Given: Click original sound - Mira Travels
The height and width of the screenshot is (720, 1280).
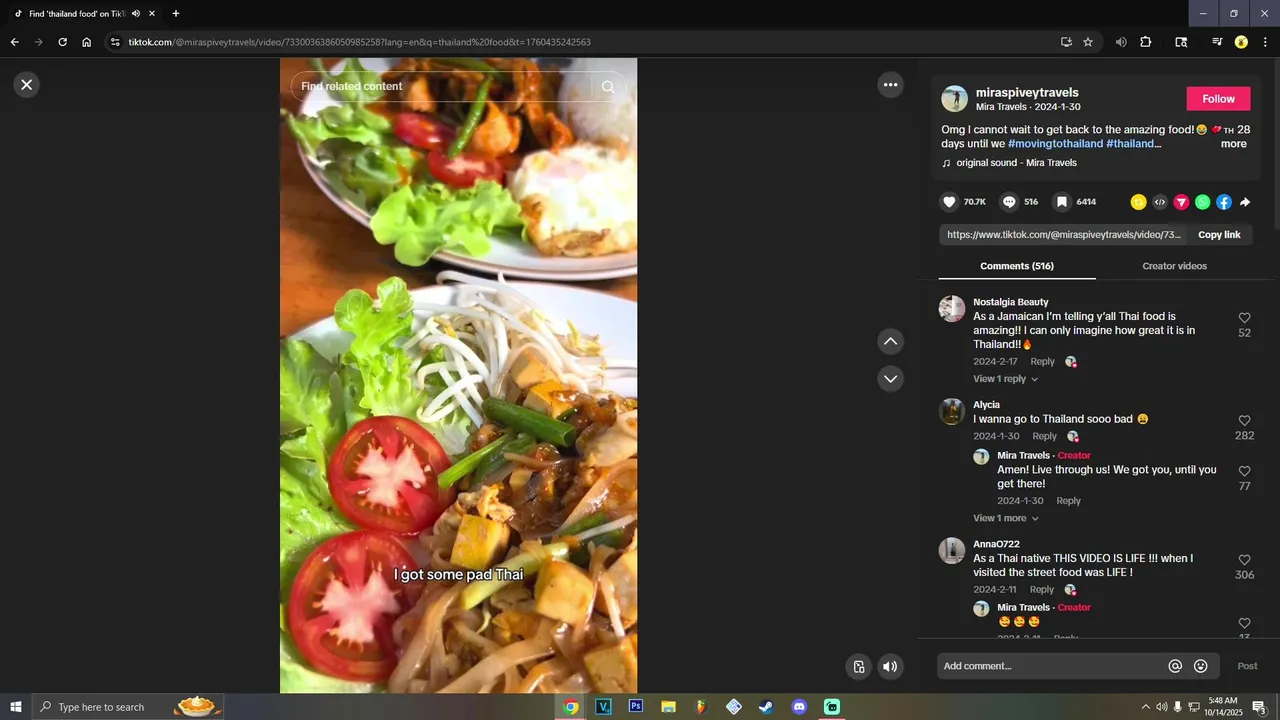Looking at the screenshot, I should tap(1016, 163).
